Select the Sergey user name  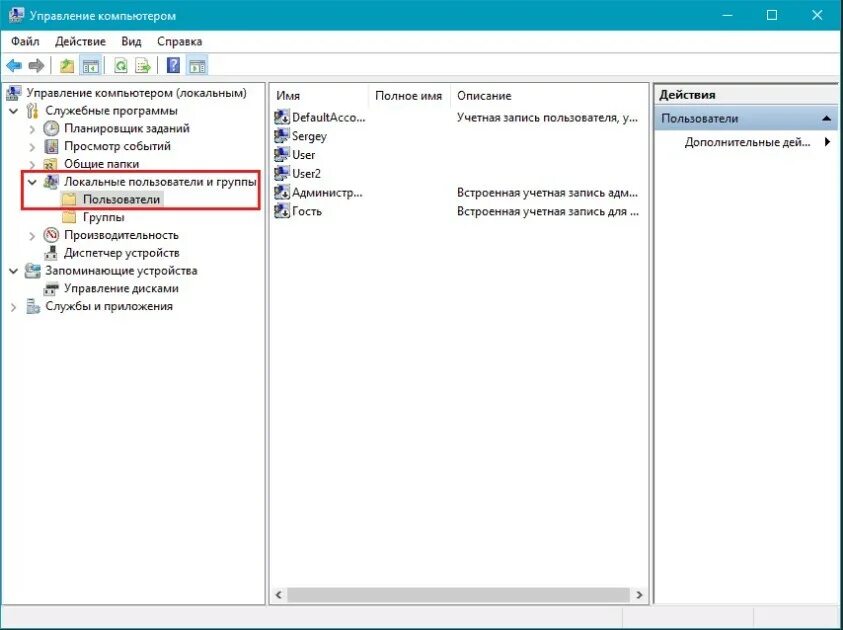[309, 136]
